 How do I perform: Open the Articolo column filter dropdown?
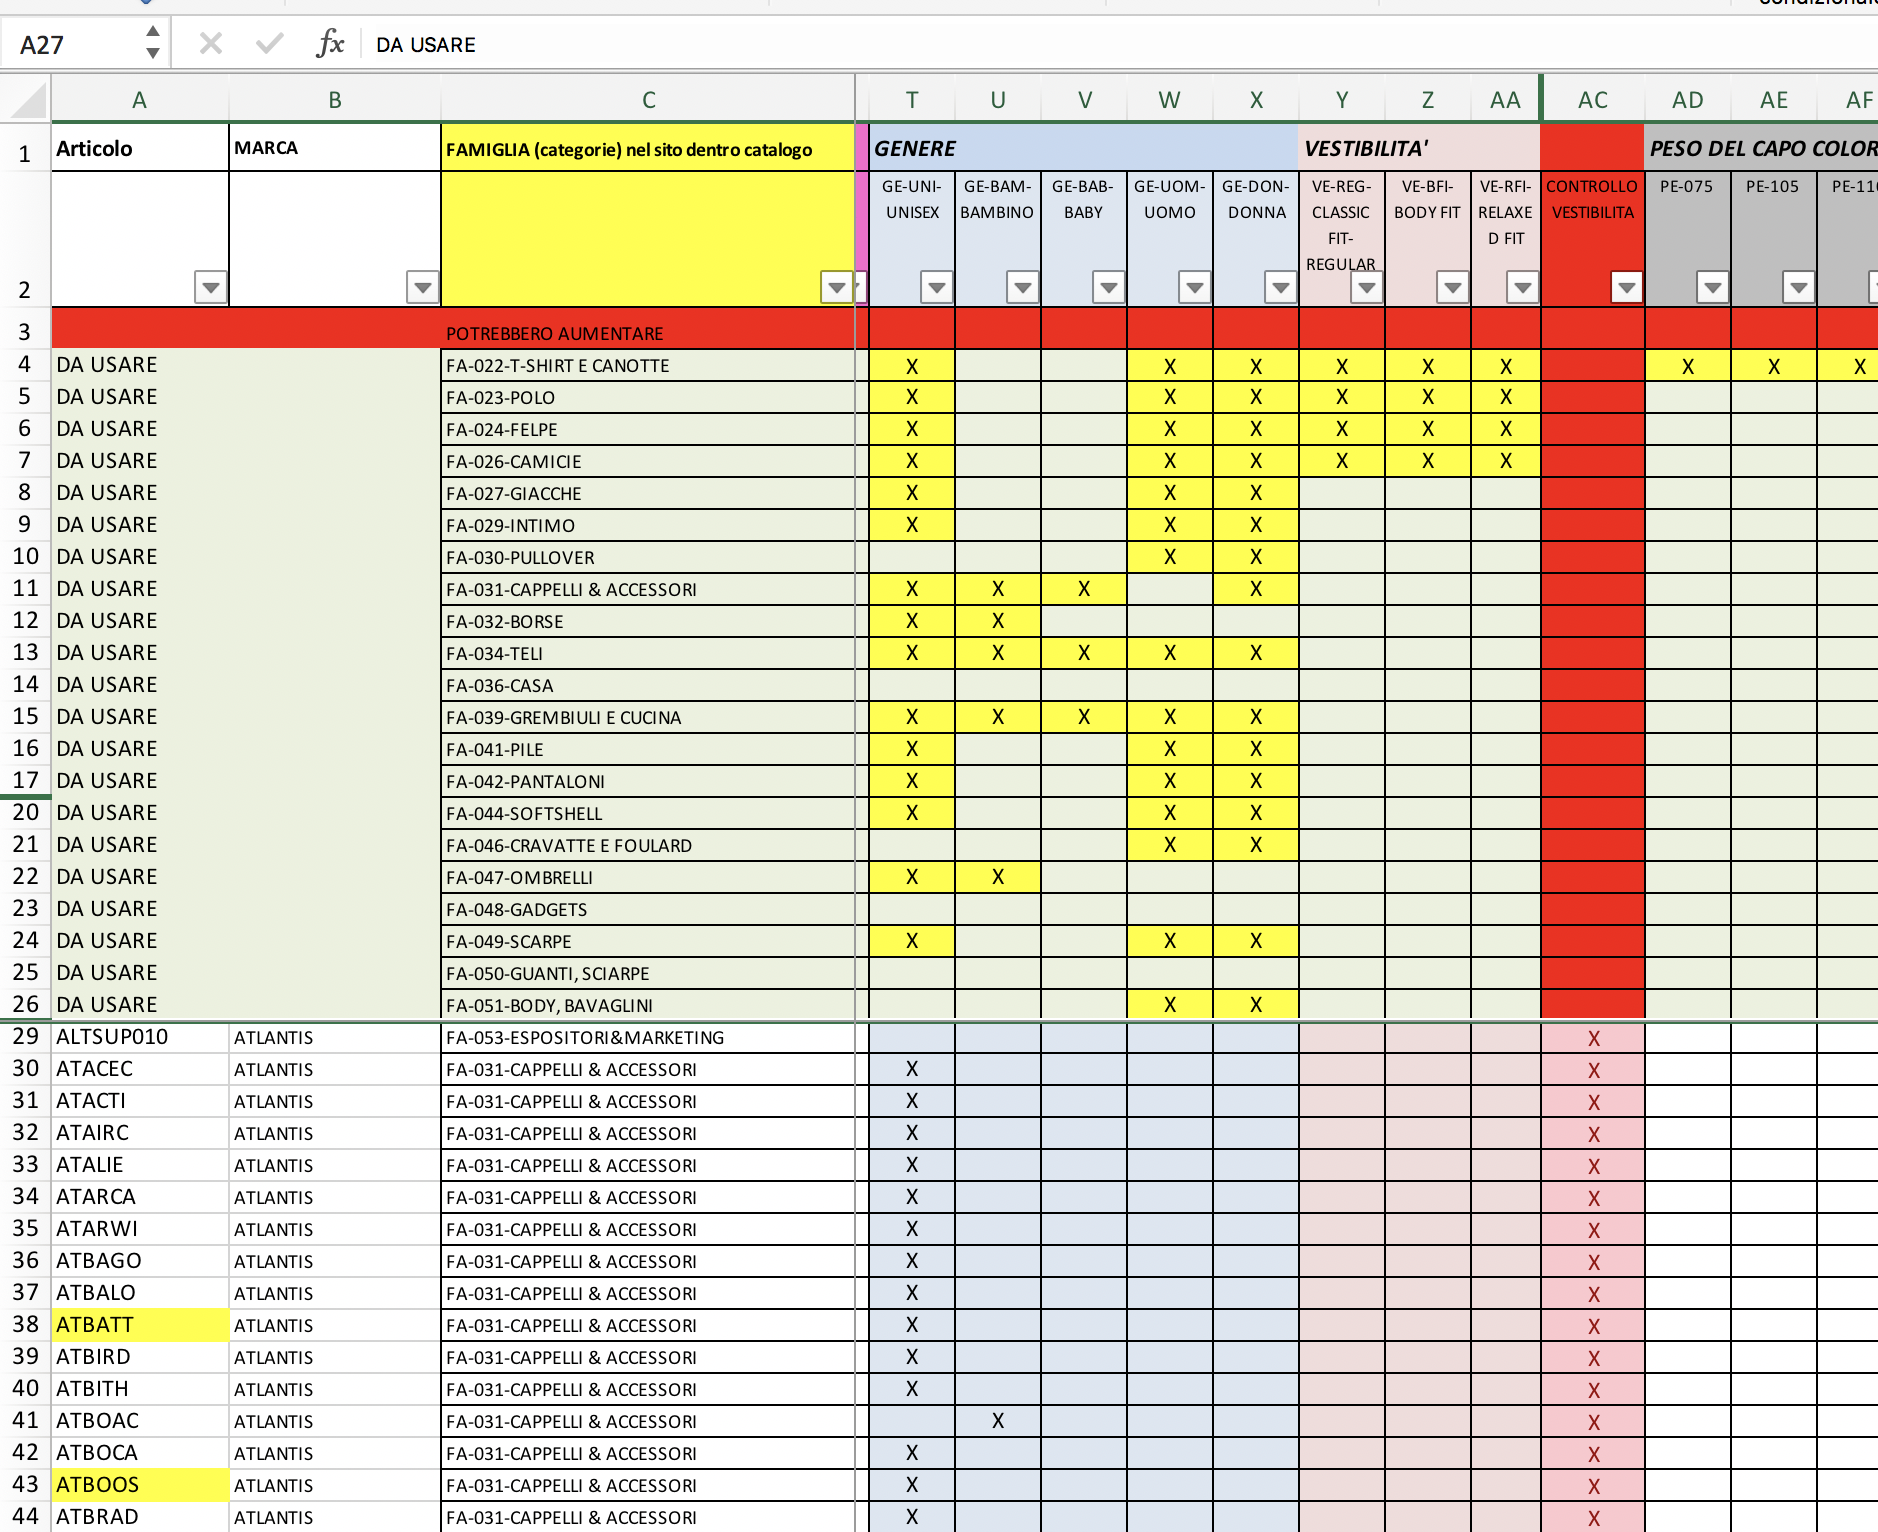(x=210, y=288)
